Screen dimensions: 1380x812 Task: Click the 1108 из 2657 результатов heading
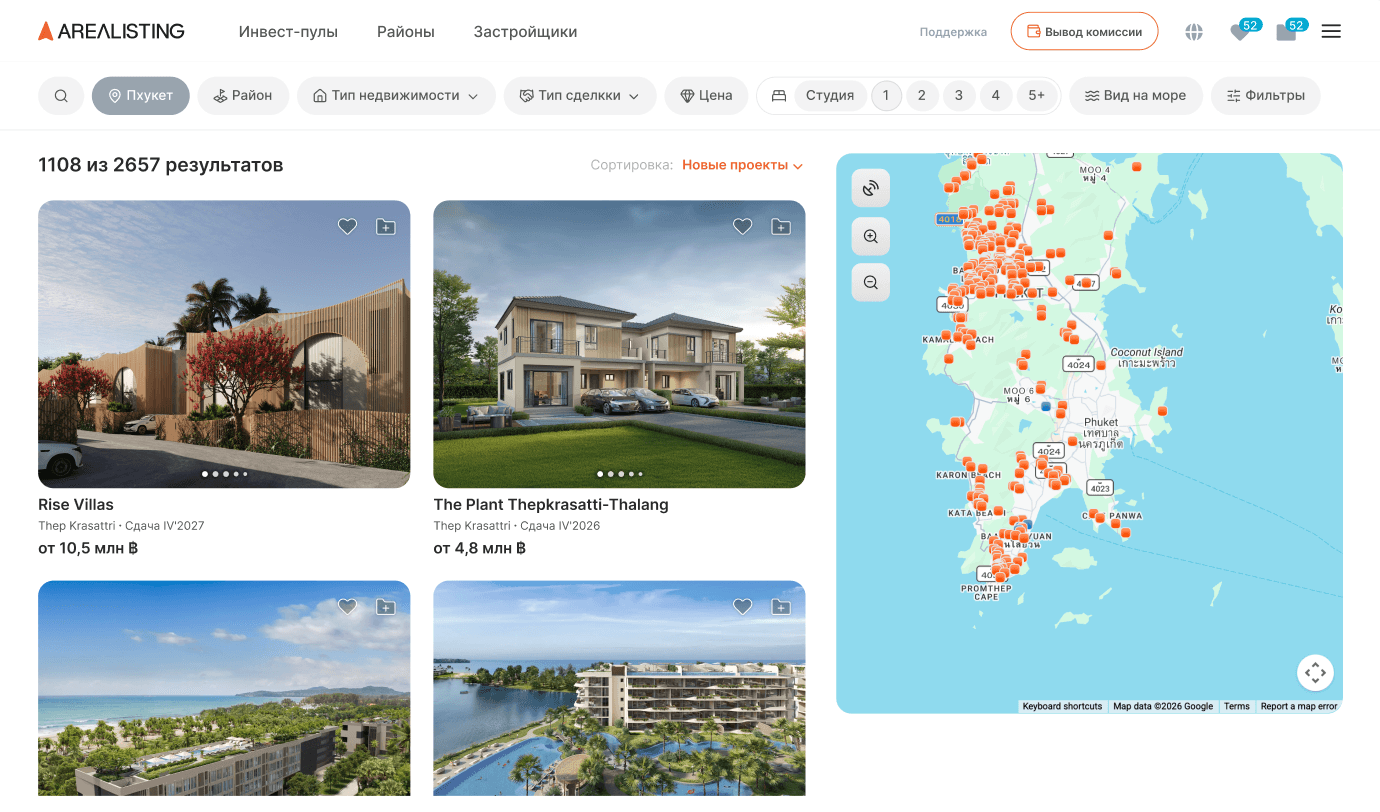point(161,165)
